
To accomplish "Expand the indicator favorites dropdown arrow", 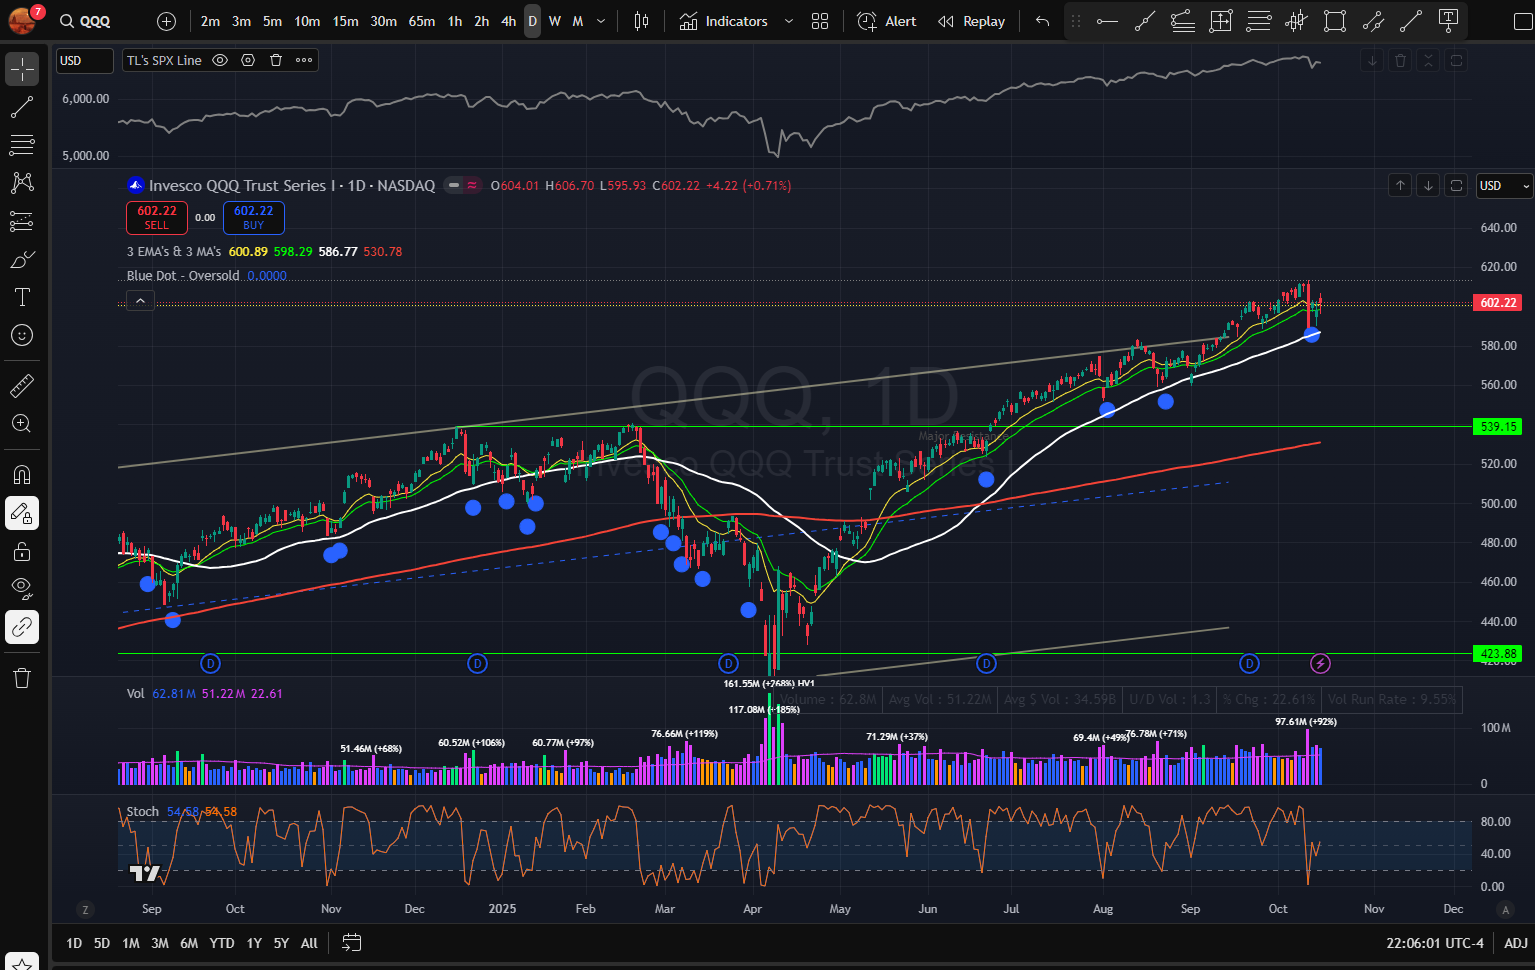I will point(789,21).
